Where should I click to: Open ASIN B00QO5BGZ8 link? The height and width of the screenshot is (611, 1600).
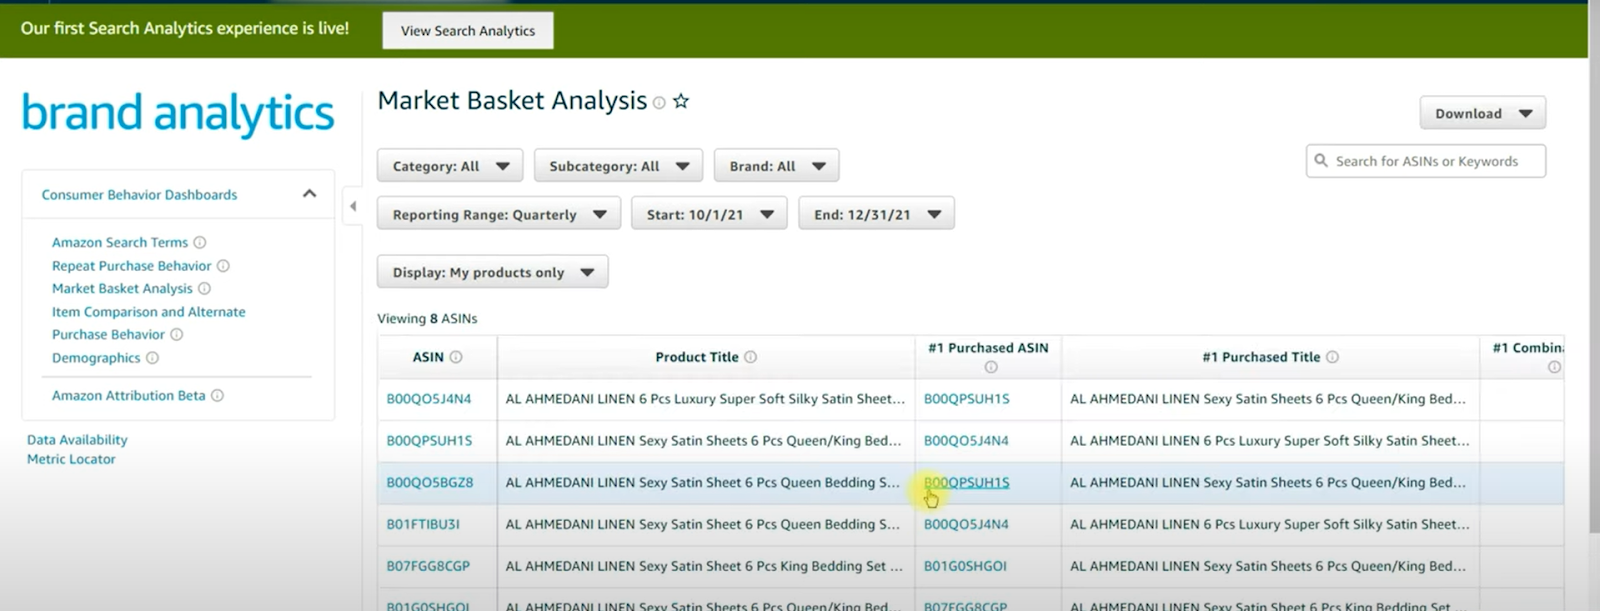point(430,483)
